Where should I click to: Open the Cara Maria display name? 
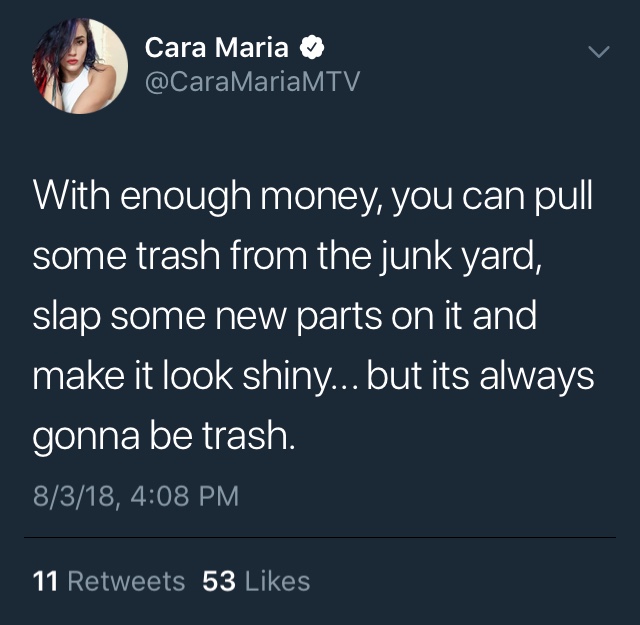click(217, 47)
